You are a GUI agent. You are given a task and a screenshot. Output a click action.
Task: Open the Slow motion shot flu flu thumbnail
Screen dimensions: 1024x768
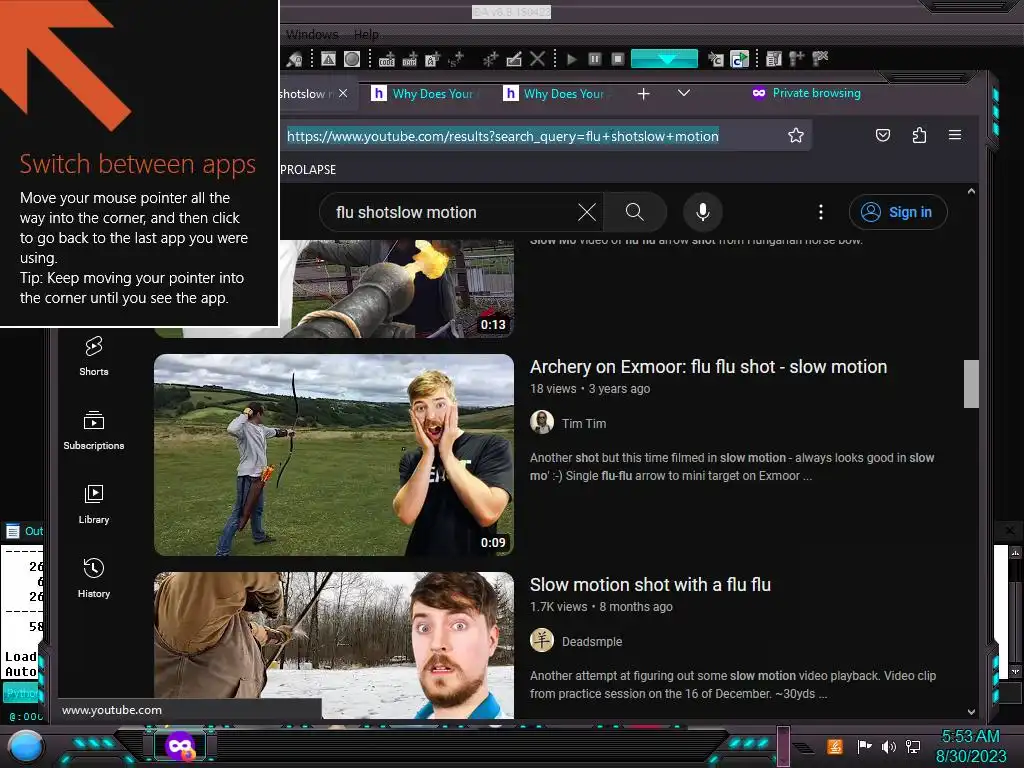334,645
